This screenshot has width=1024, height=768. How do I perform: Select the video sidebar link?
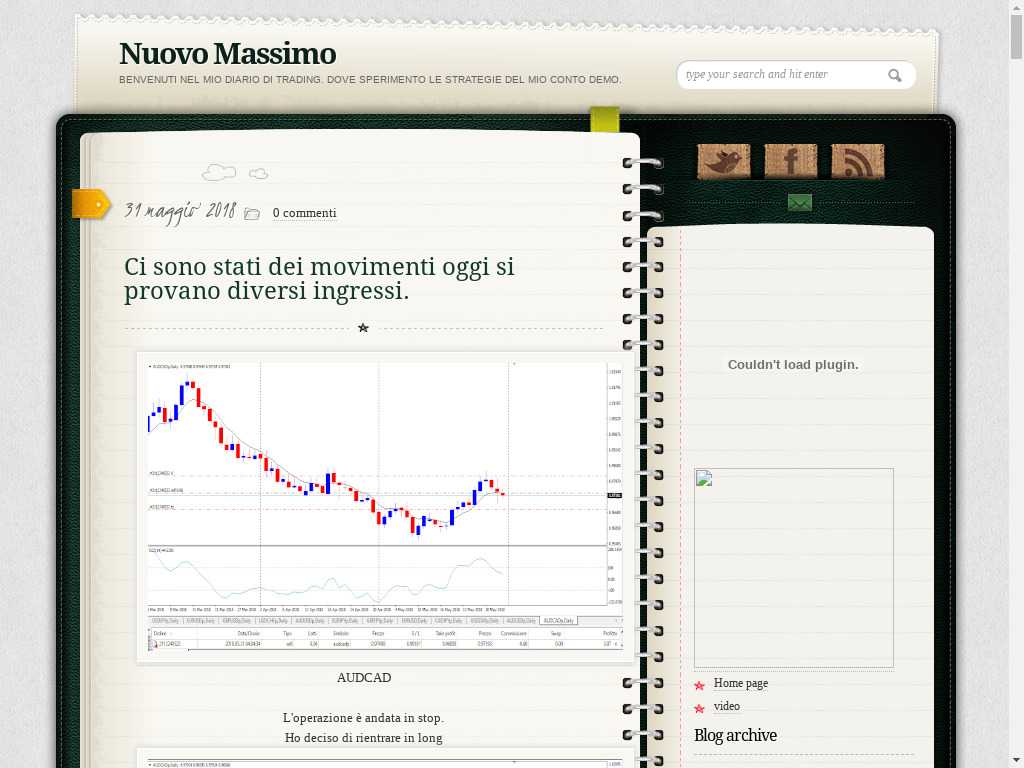[x=726, y=706]
